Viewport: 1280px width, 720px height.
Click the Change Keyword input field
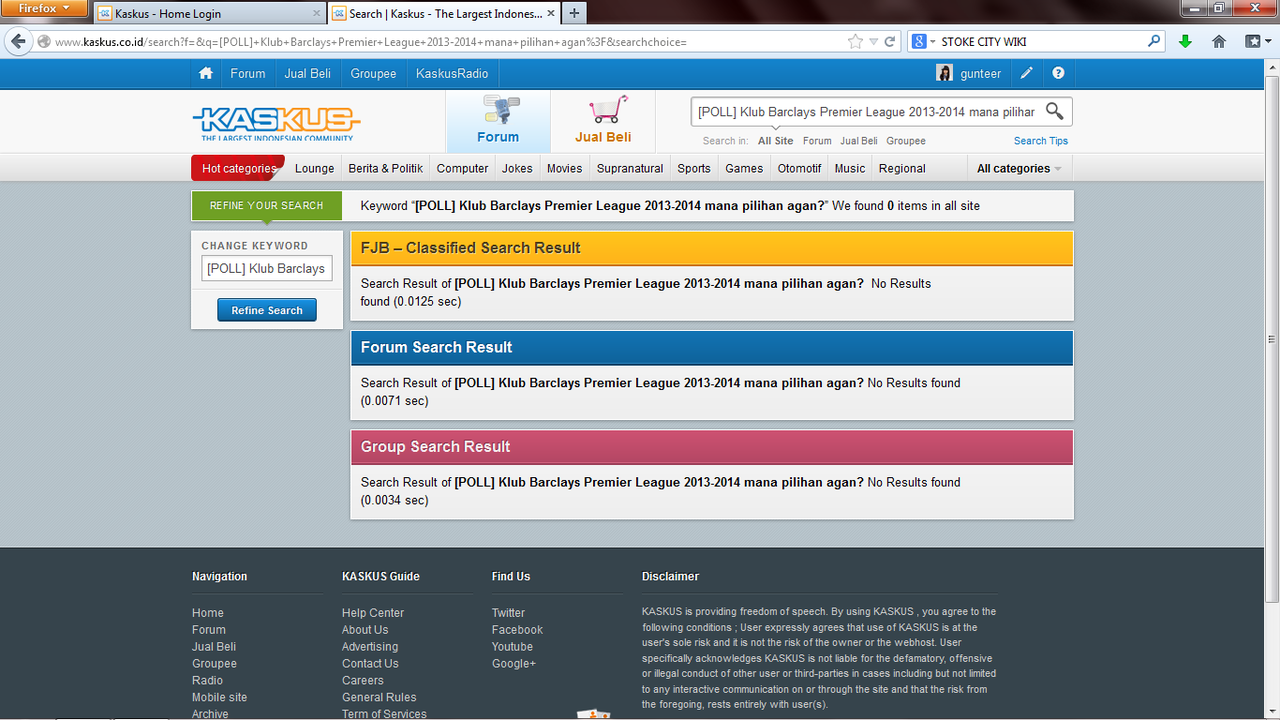(267, 268)
